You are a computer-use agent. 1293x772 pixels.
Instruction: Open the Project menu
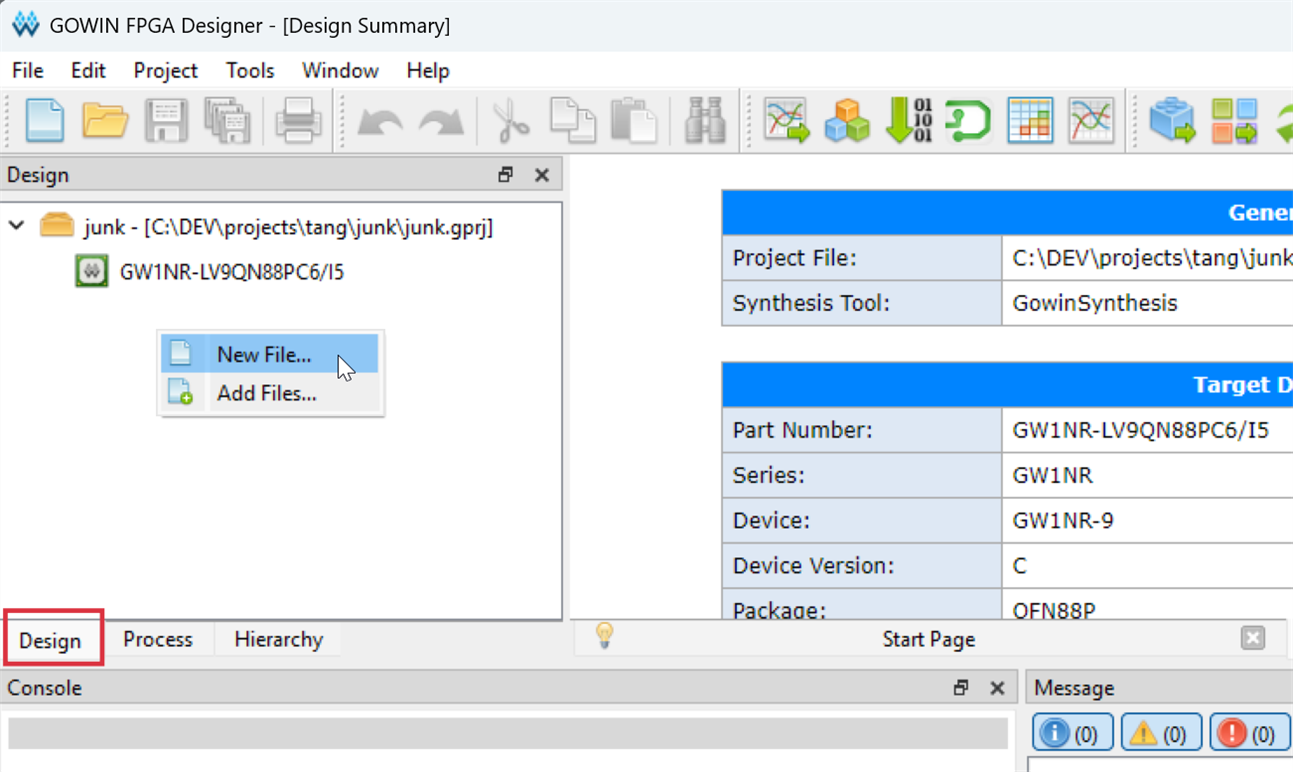(x=166, y=71)
